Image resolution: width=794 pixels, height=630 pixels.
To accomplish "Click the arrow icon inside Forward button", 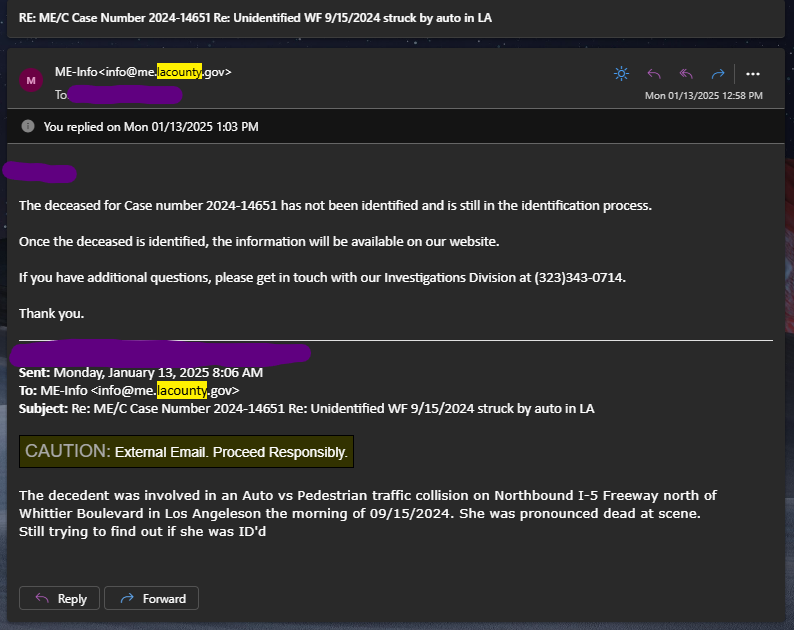I will 127,598.
